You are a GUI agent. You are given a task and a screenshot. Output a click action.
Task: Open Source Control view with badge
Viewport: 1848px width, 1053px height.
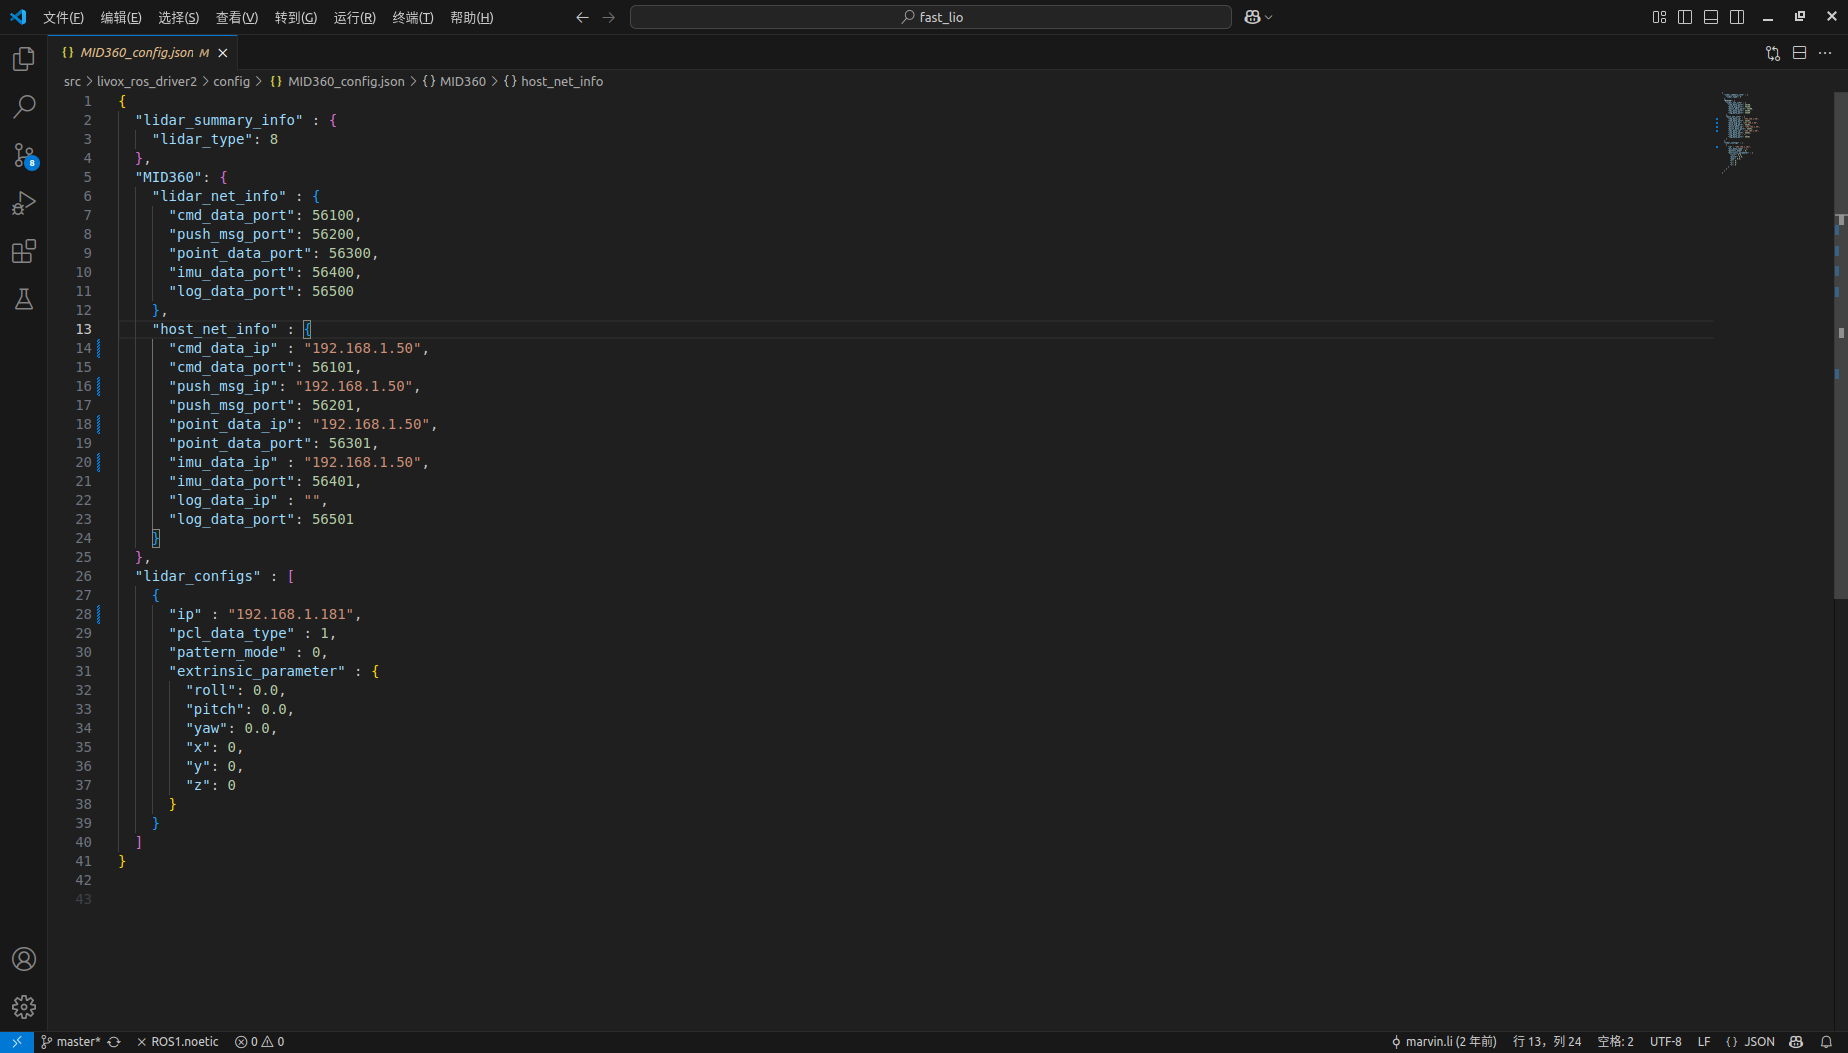coord(24,155)
